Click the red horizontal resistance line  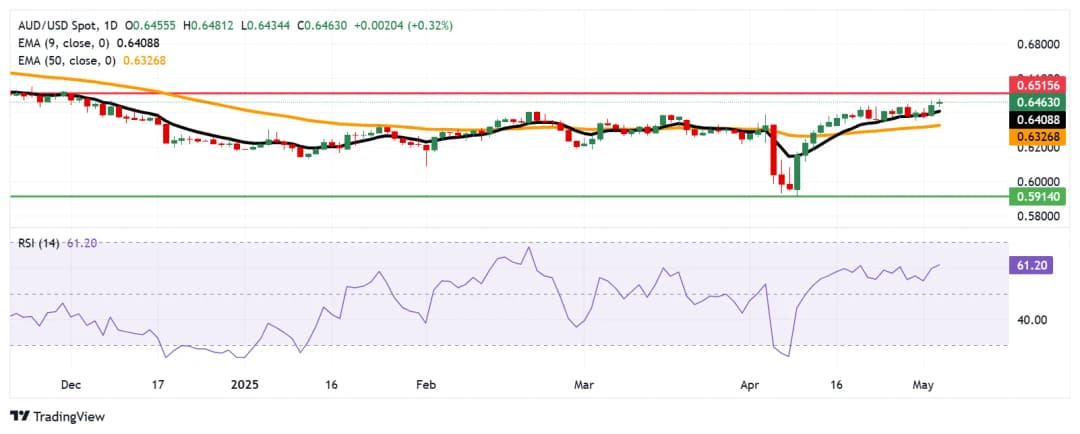pyautogui.click(x=500, y=93)
